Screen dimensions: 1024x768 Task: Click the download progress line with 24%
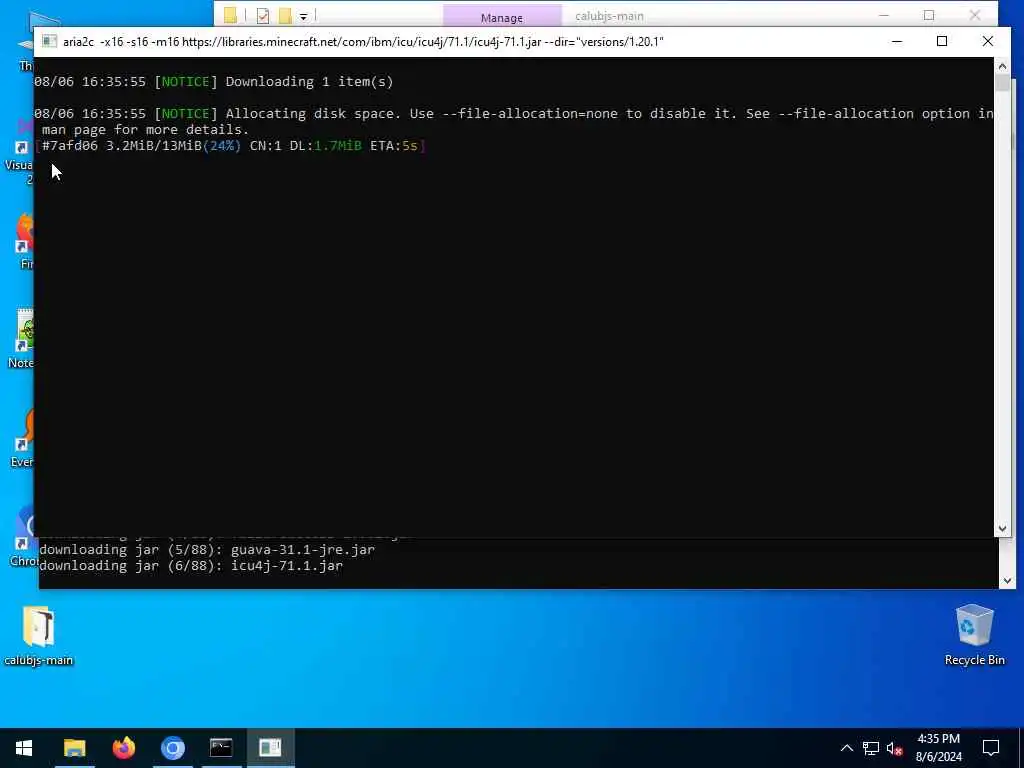click(x=231, y=146)
